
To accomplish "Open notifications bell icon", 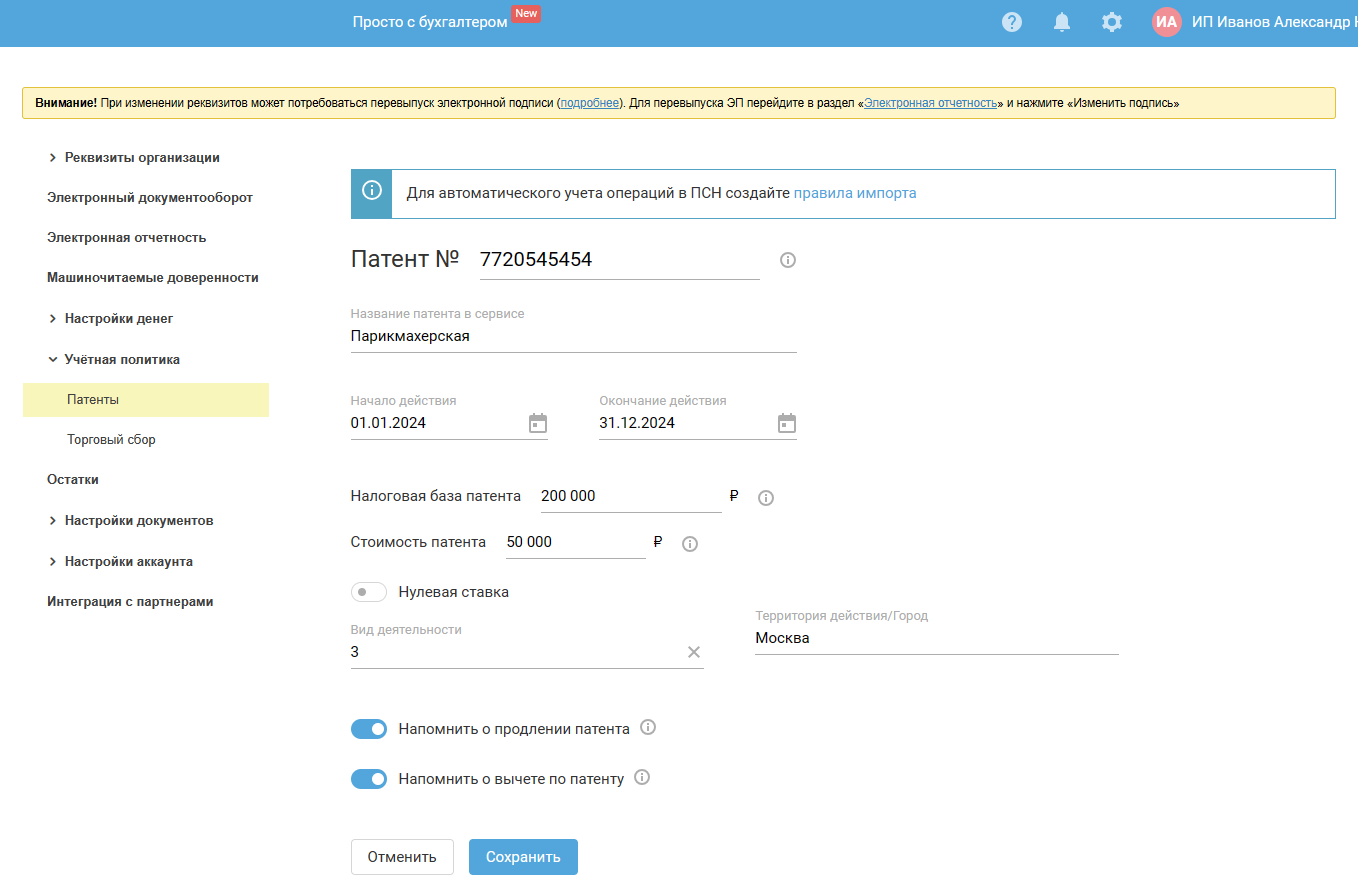I will [x=1062, y=22].
